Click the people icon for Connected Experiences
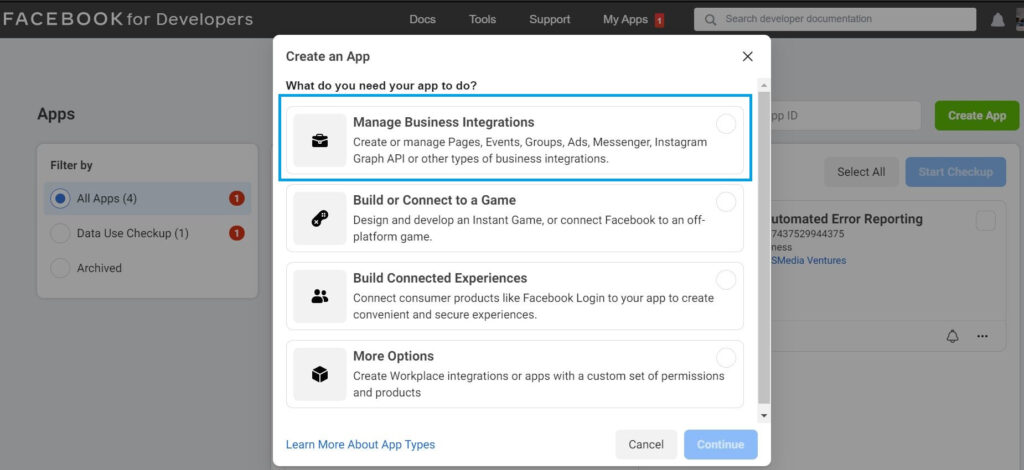1024x470 pixels. 319,296
